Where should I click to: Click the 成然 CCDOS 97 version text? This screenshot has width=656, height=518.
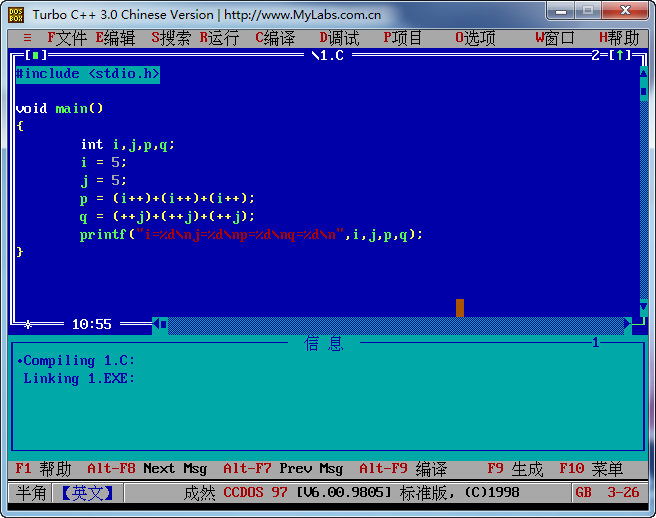(x=351, y=493)
